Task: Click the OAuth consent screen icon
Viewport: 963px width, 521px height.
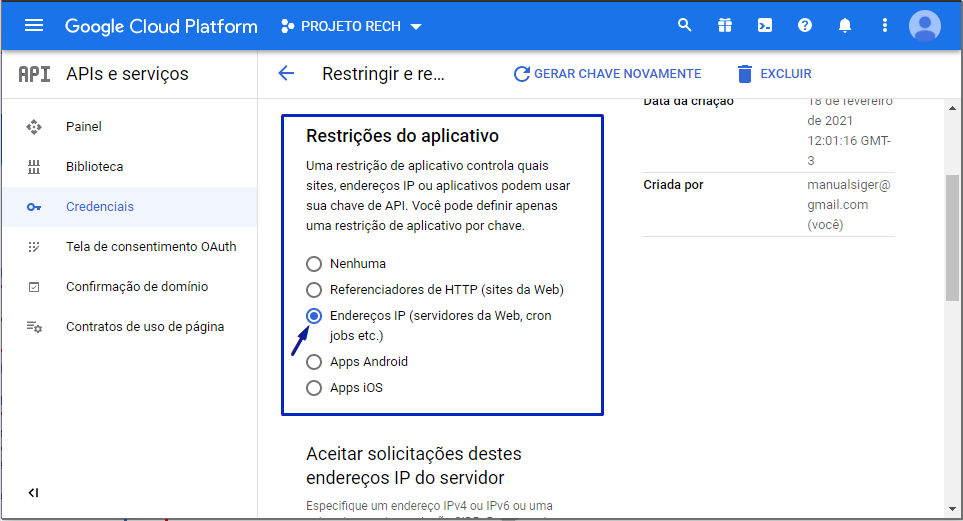Action: coord(34,247)
